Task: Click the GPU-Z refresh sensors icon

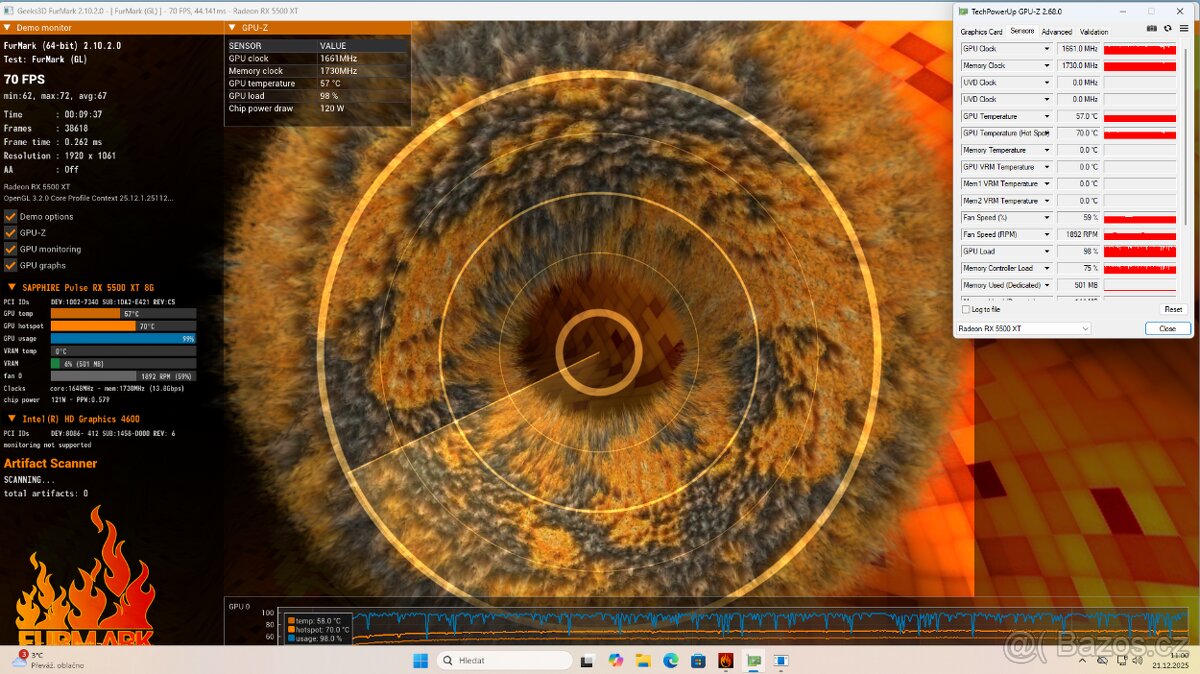Action: 1167,28
